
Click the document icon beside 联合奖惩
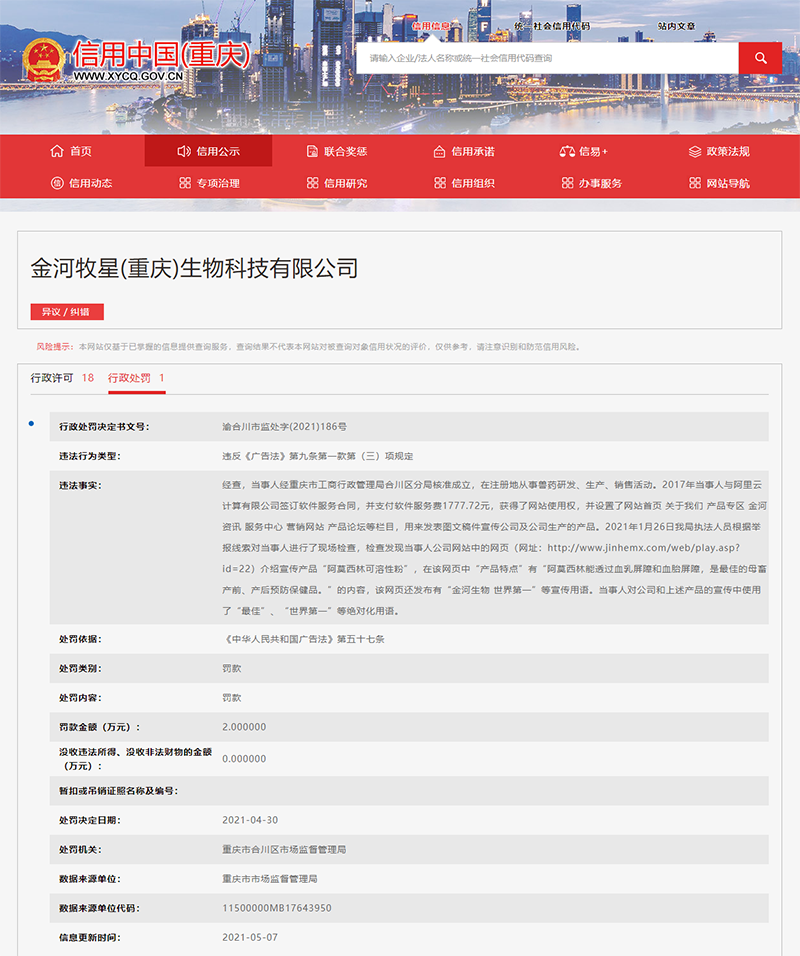pos(312,151)
